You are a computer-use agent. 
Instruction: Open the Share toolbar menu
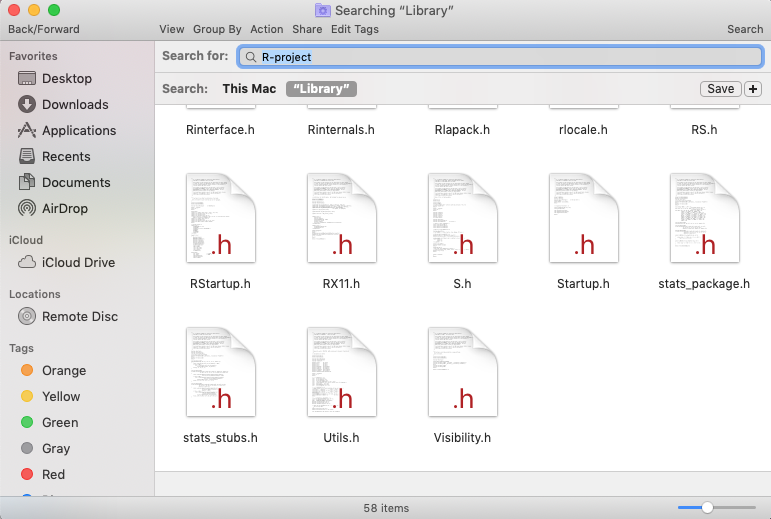[x=307, y=29]
